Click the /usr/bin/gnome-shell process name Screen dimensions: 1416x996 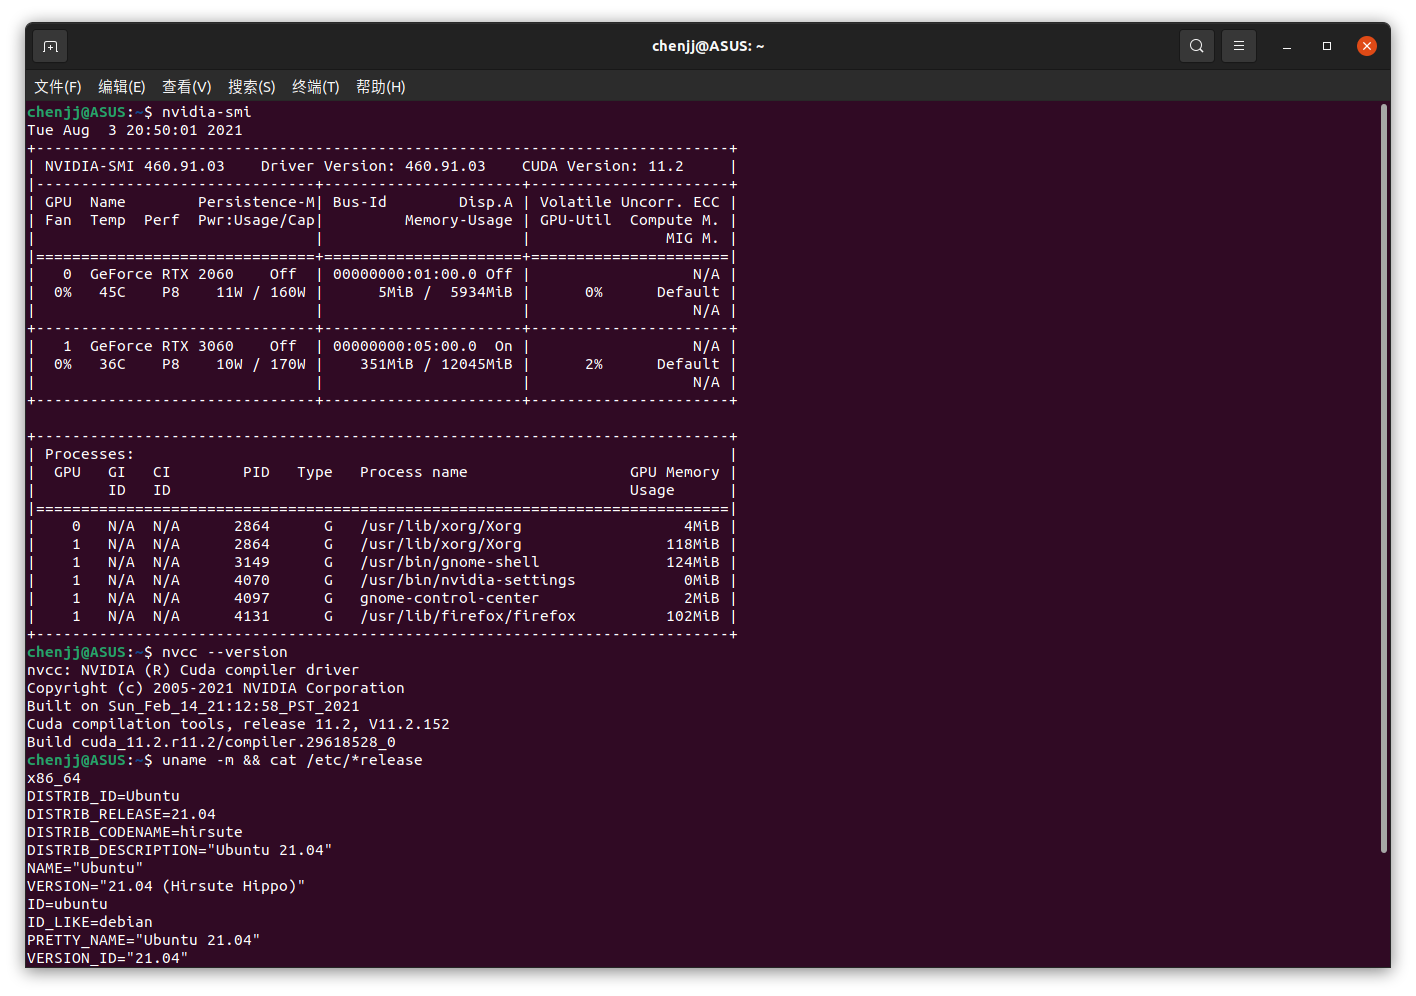[x=450, y=562]
